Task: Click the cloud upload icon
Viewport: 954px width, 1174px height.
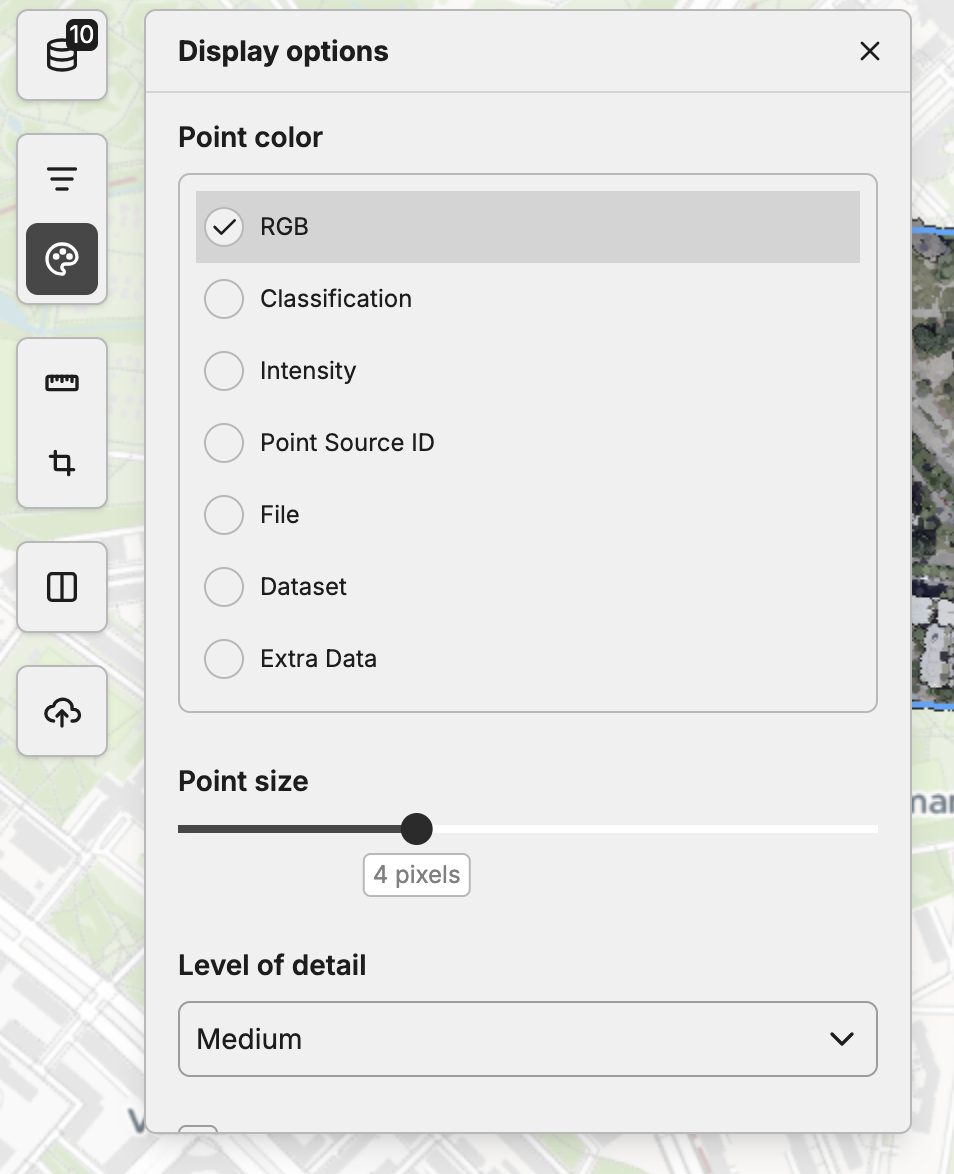Action: click(62, 712)
